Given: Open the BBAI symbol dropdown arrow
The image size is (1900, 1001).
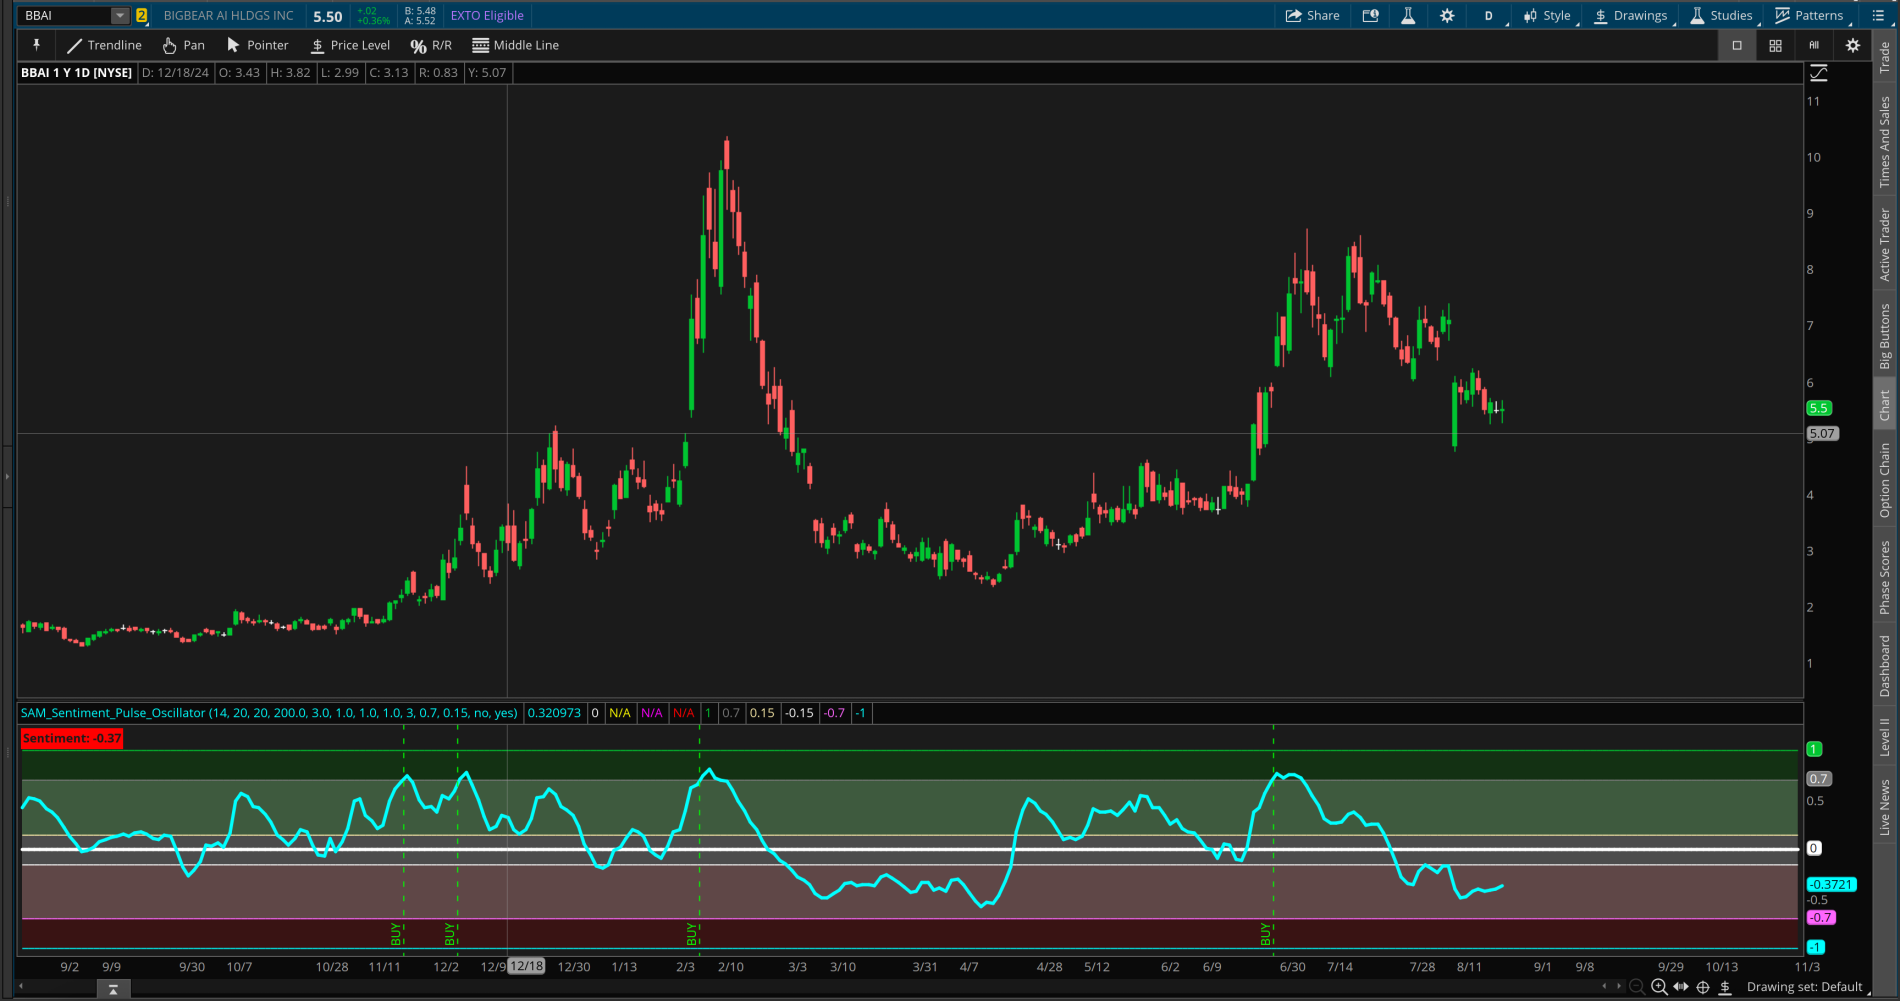Looking at the screenshot, I should pos(120,16).
